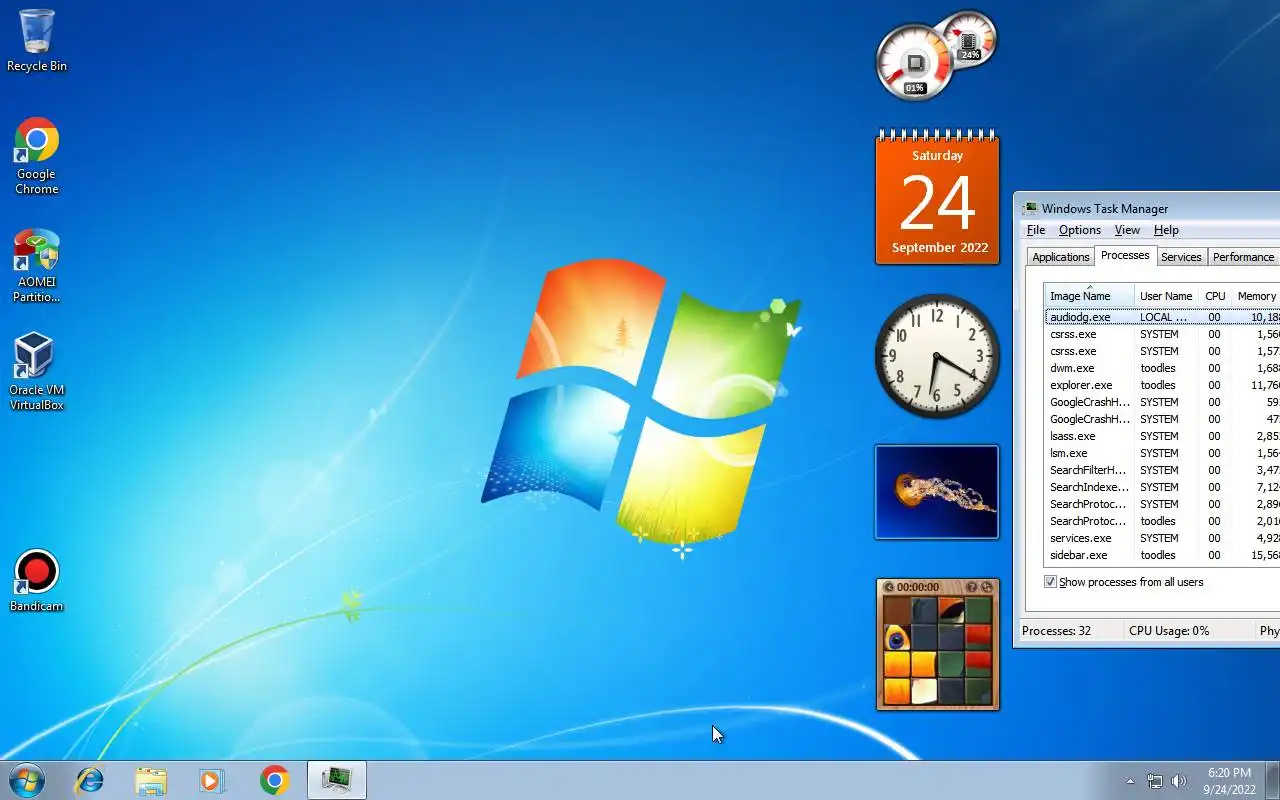
Task: Click the Task Manager taskbar button
Action: tap(337, 780)
